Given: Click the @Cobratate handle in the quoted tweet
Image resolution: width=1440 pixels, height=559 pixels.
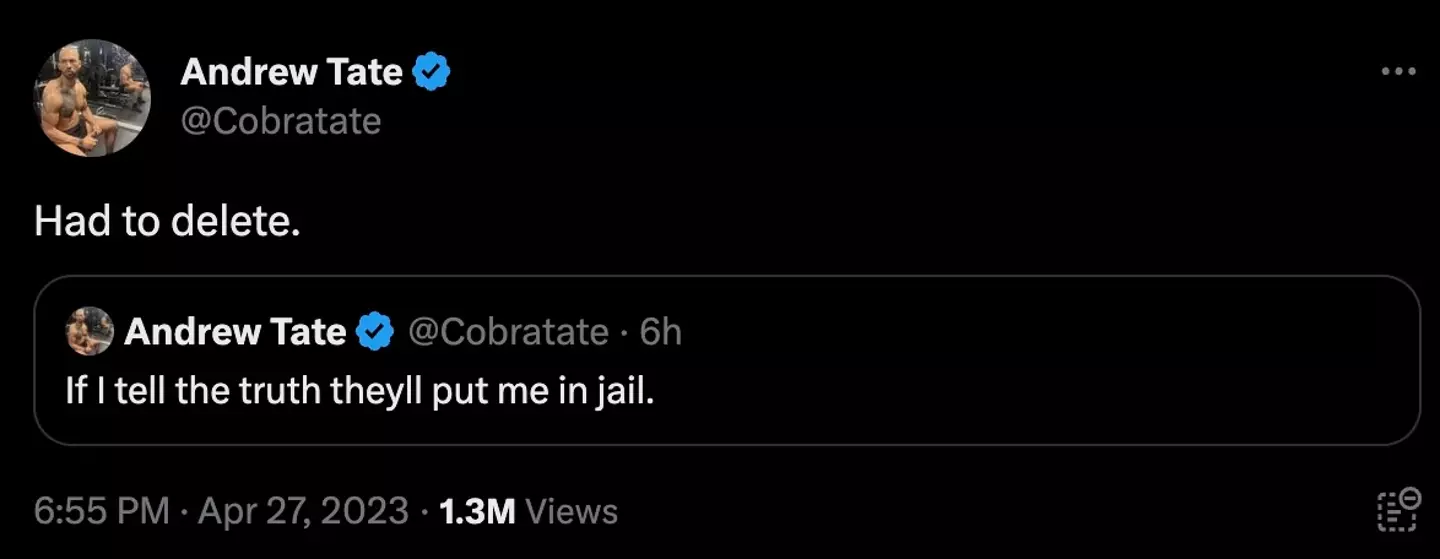Looking at the screenshot, I should [508, 332].
